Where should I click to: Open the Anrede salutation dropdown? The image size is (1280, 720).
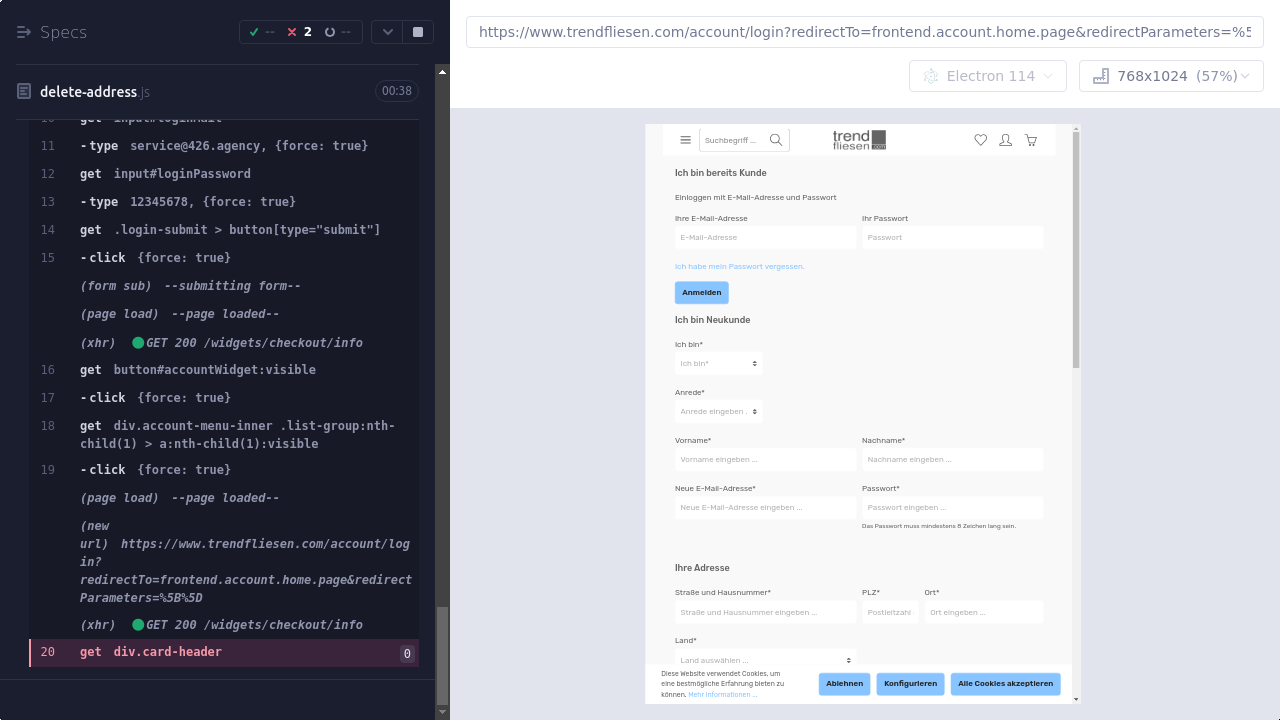click(x=718, y=411)
